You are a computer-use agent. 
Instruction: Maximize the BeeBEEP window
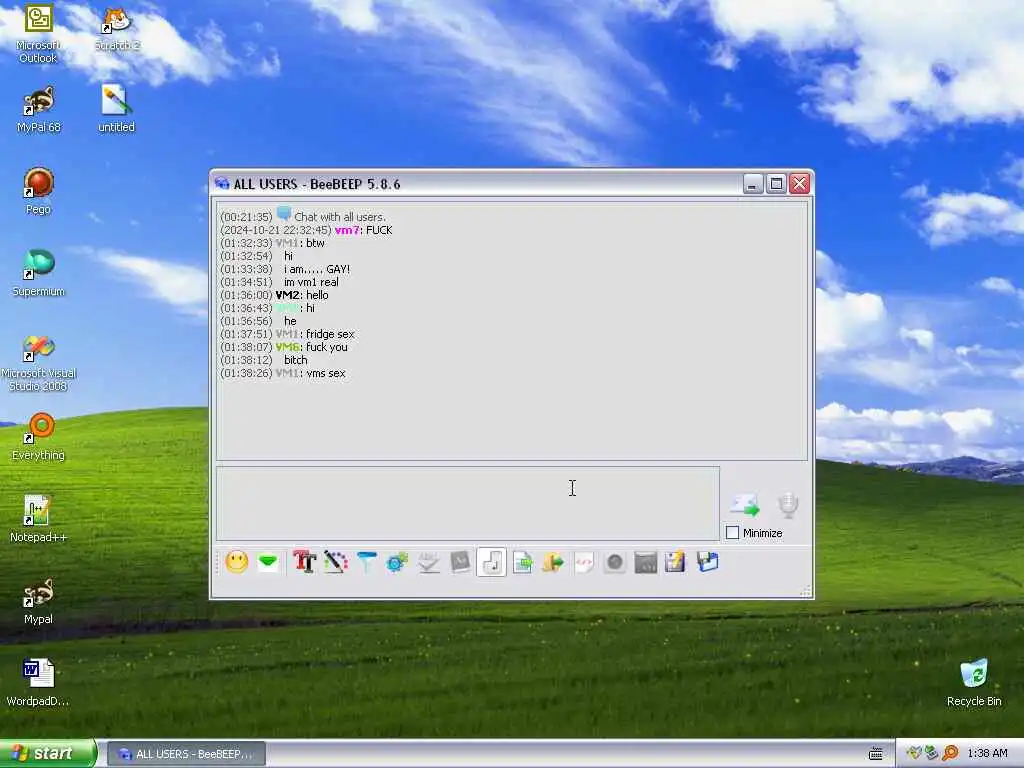tap(776, 184)
